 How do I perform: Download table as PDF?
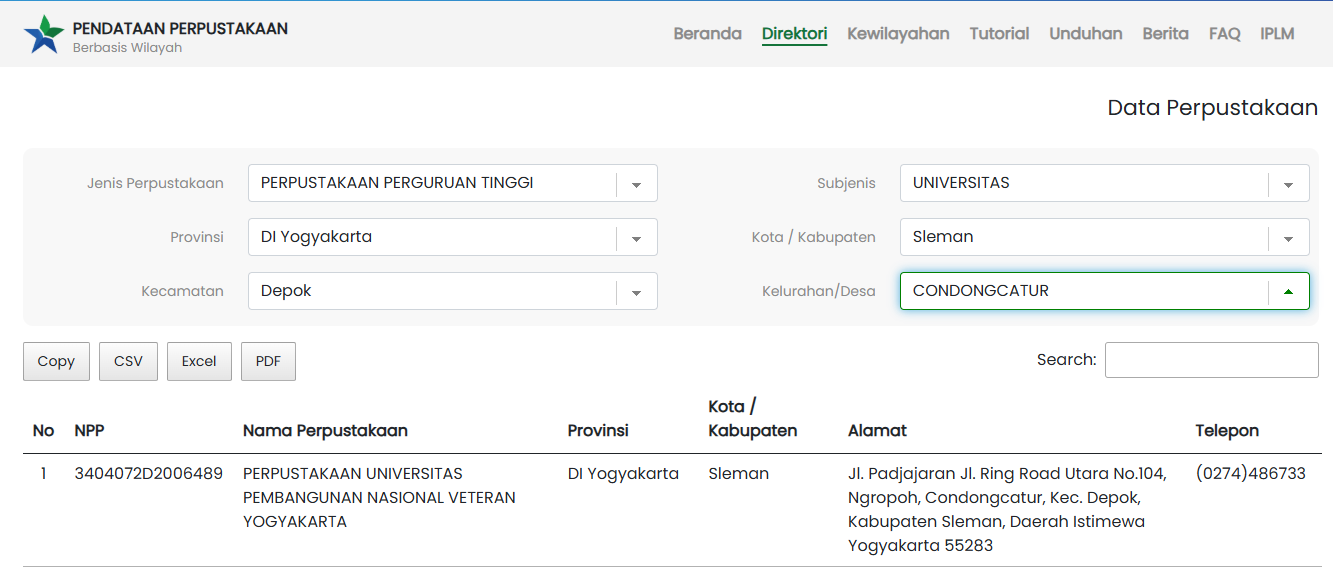tap(268, 362)
